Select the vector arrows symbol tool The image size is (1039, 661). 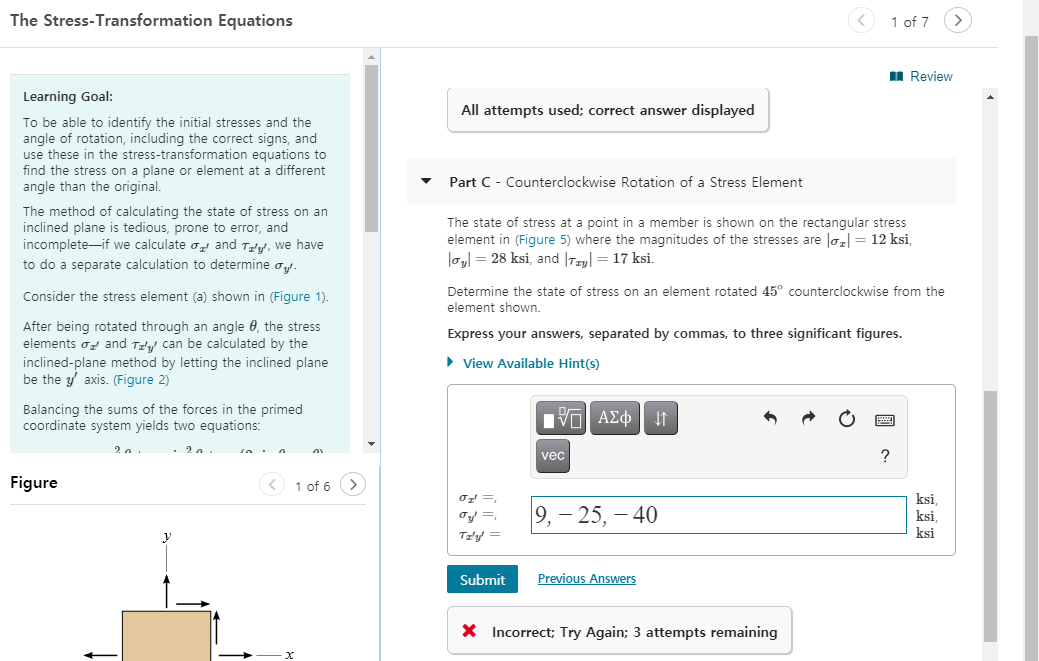pyautogui.click(x=661, y=417)
